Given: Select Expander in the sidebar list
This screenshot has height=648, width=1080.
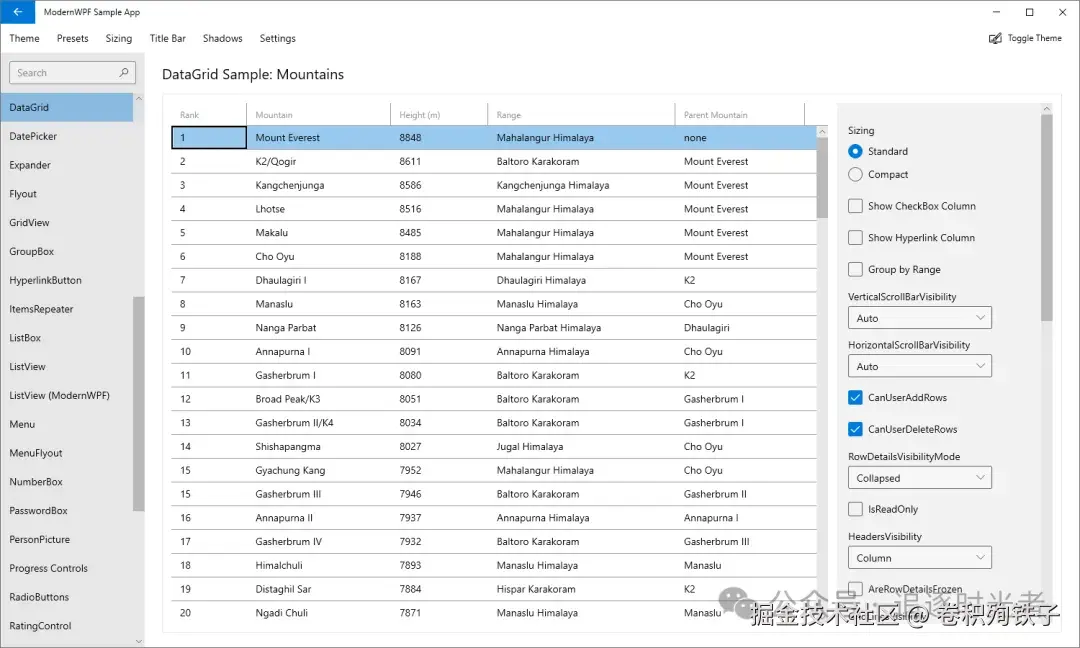Looking at the screenshot, I should coord(67,165).
